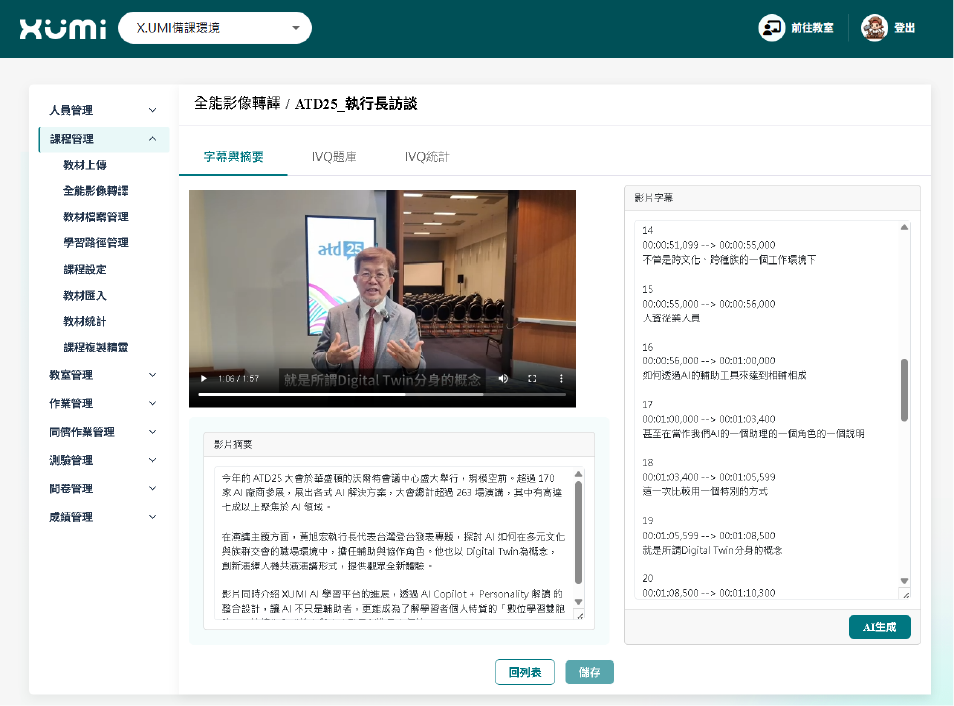Click the AI生成 button

coord(879,627)
